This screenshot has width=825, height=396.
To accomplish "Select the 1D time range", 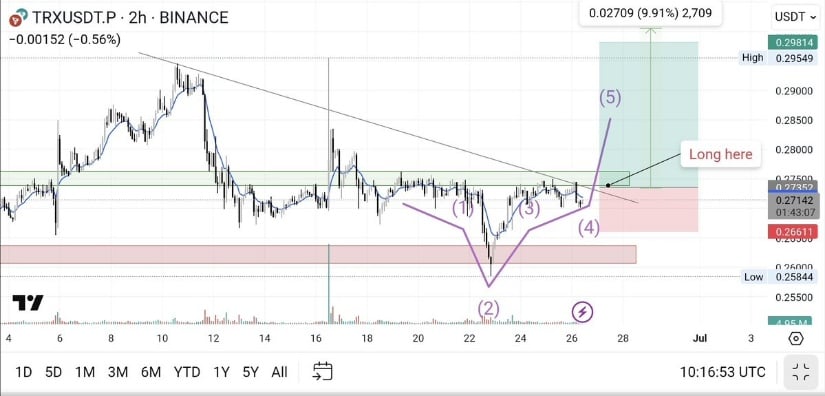I will (24, 372).
